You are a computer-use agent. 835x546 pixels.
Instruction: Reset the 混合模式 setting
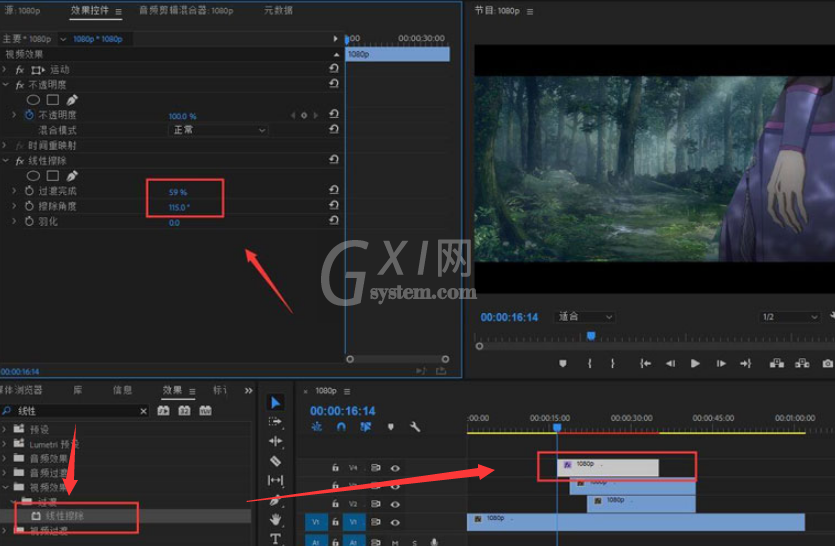[x=334, y=129]
